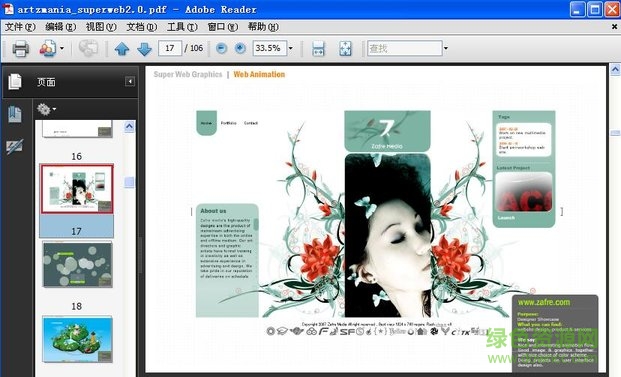The image size is (621, 377).
Task: Click the document vertical scrollbar thumb
Action: (x=615, y=133)
